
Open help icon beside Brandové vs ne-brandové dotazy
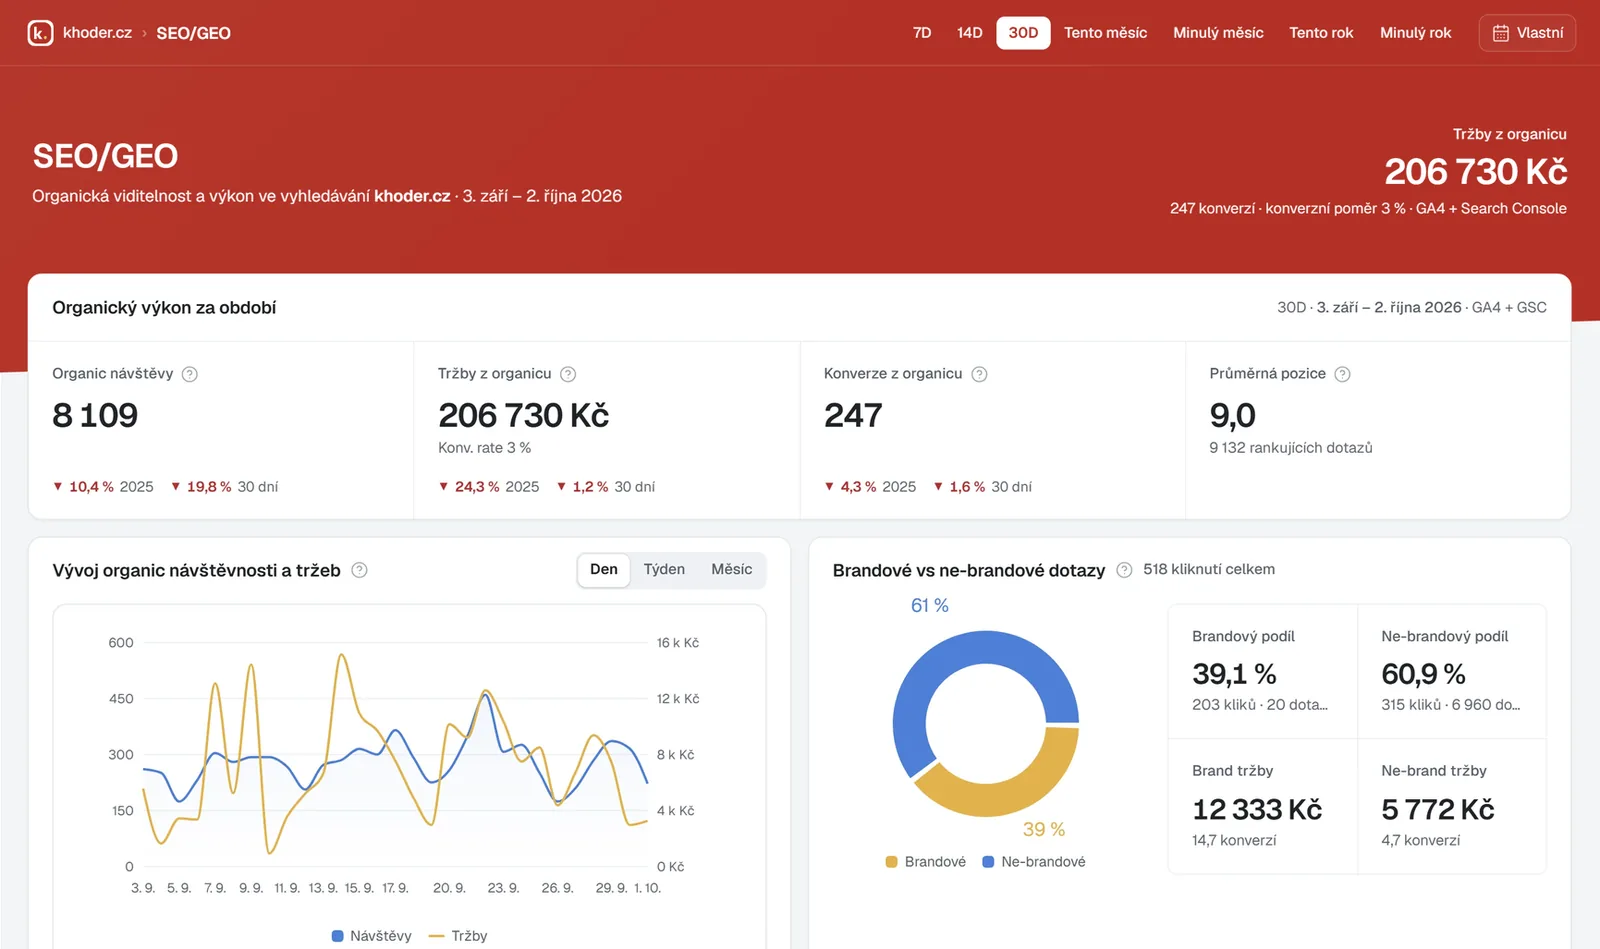[x=1124, y=570]
